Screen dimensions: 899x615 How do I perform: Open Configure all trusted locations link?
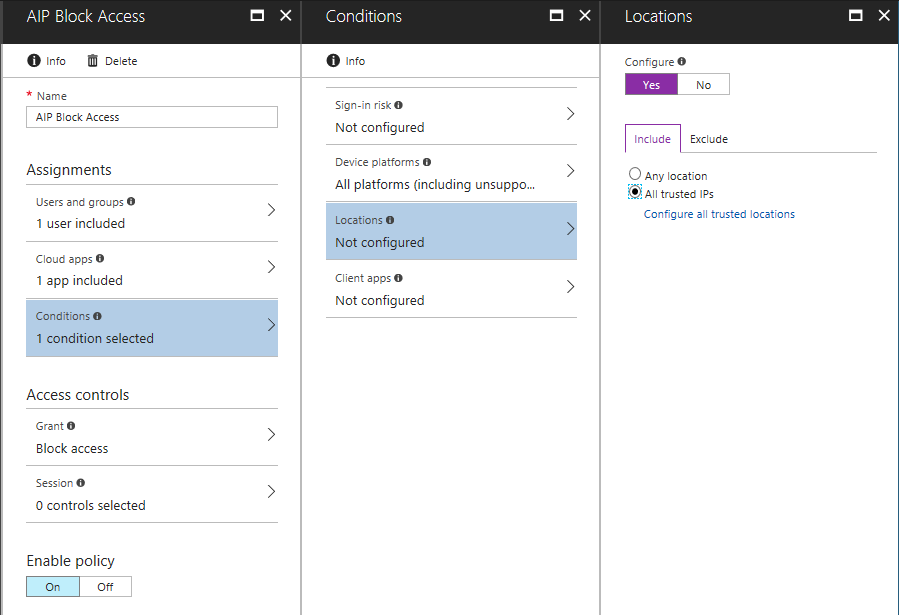pyautogui.click(x=719, y=214)
